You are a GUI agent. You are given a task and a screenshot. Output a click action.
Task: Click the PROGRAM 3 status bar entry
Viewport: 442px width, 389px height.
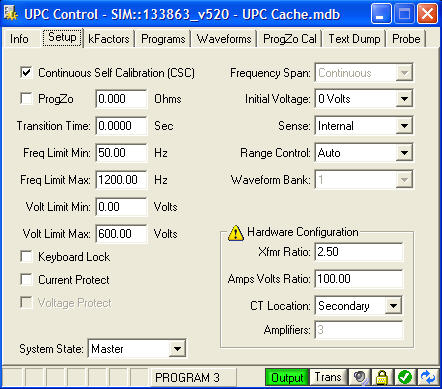coord(194,377)
